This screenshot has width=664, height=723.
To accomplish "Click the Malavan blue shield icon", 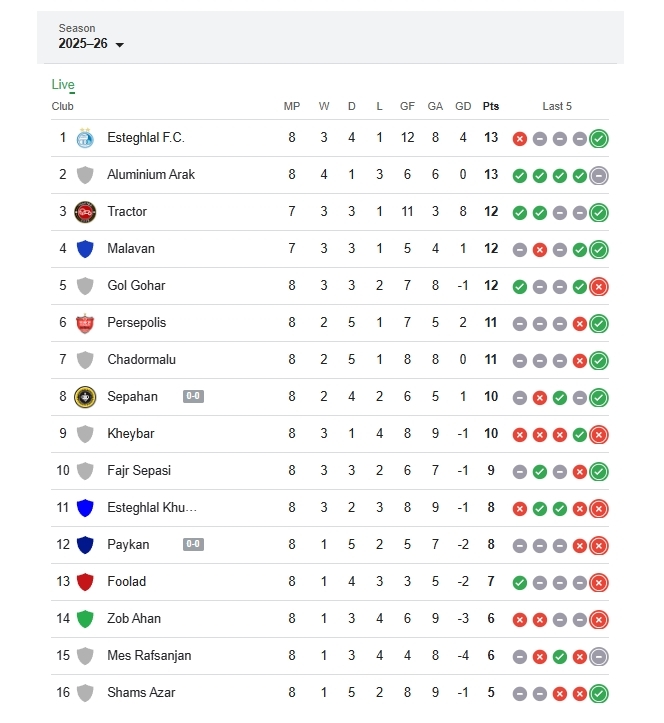I will pyautogui.click(x=85, y=249).
